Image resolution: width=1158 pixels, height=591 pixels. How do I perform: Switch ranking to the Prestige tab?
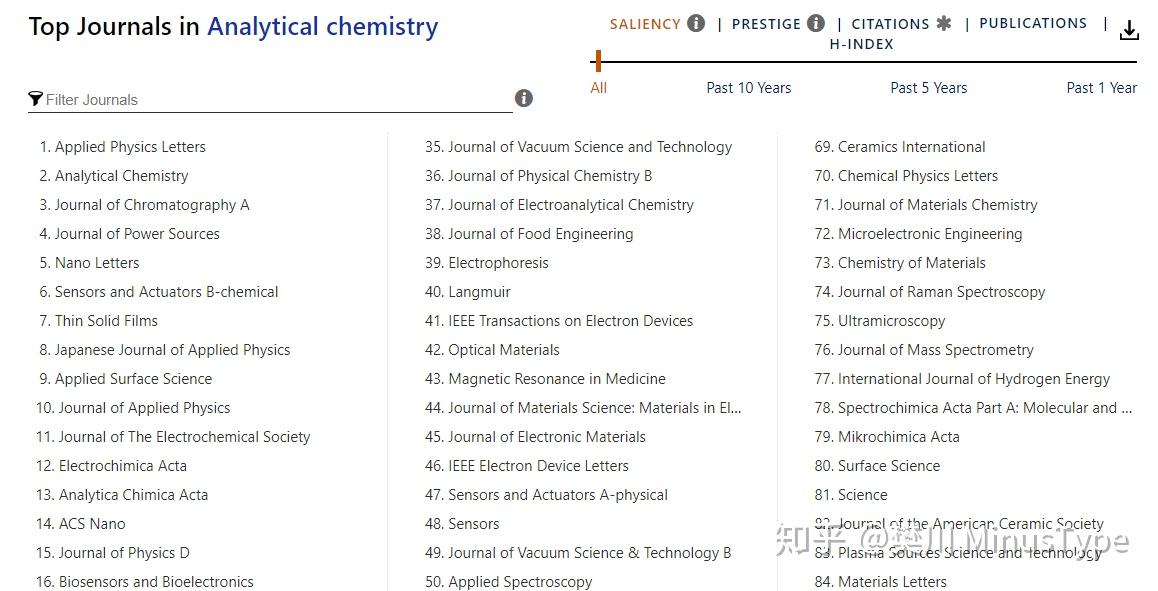coord(766,24)
